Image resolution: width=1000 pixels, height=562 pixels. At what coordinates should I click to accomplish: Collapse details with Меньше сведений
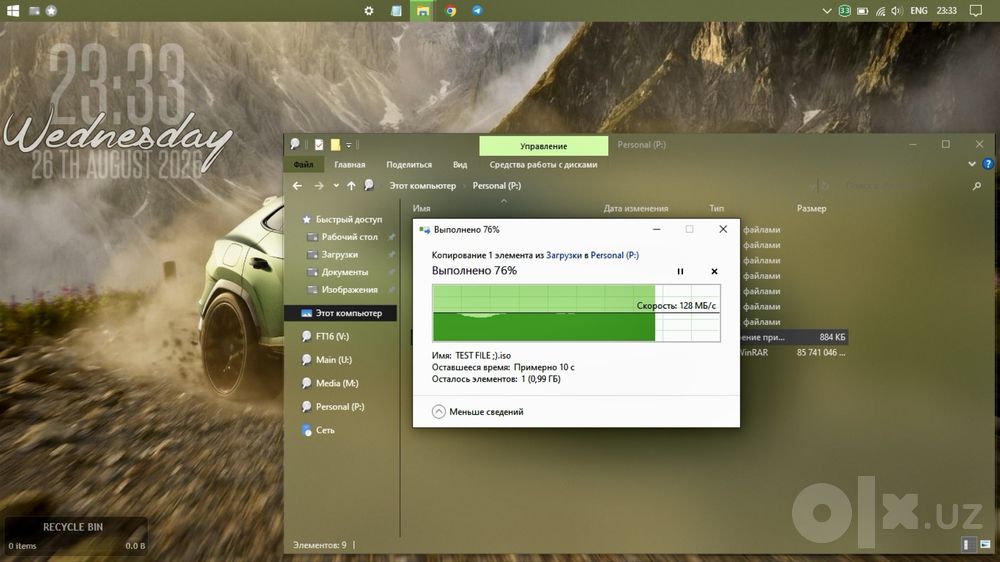pos(478,412)
